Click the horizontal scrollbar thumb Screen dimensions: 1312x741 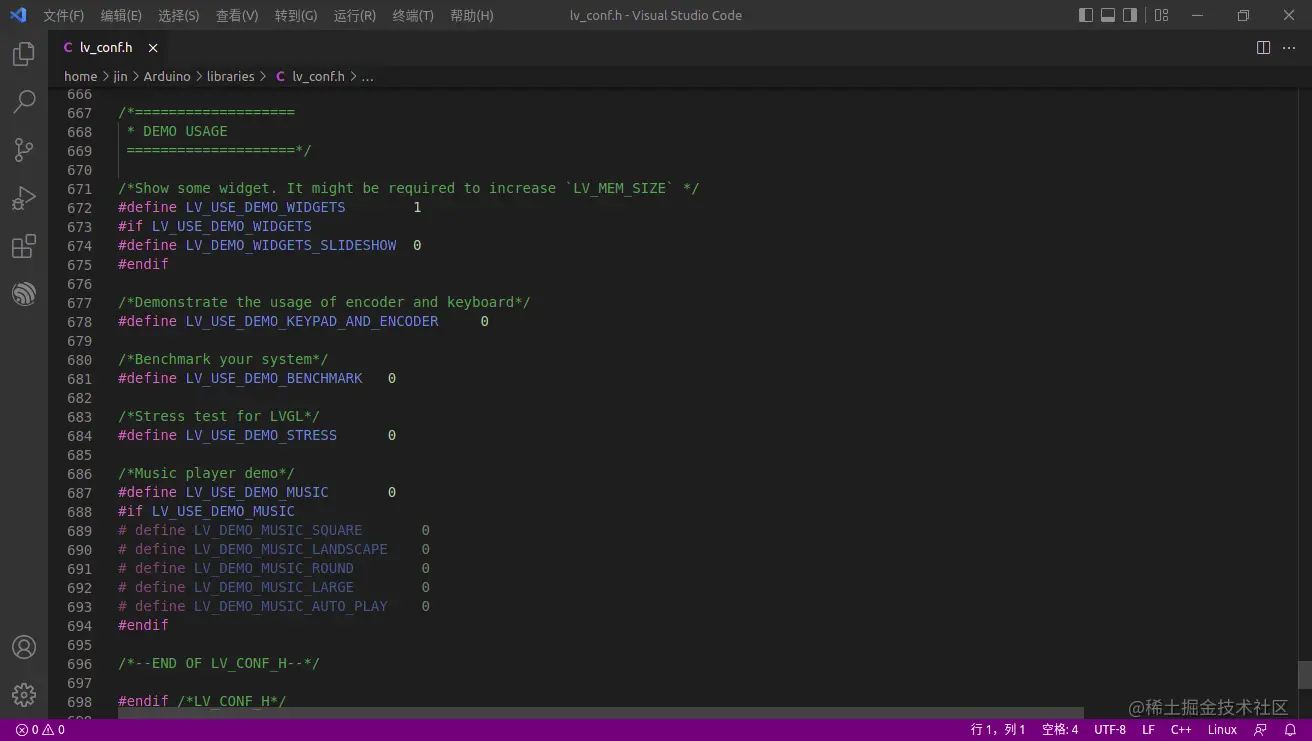pos(601,713)
